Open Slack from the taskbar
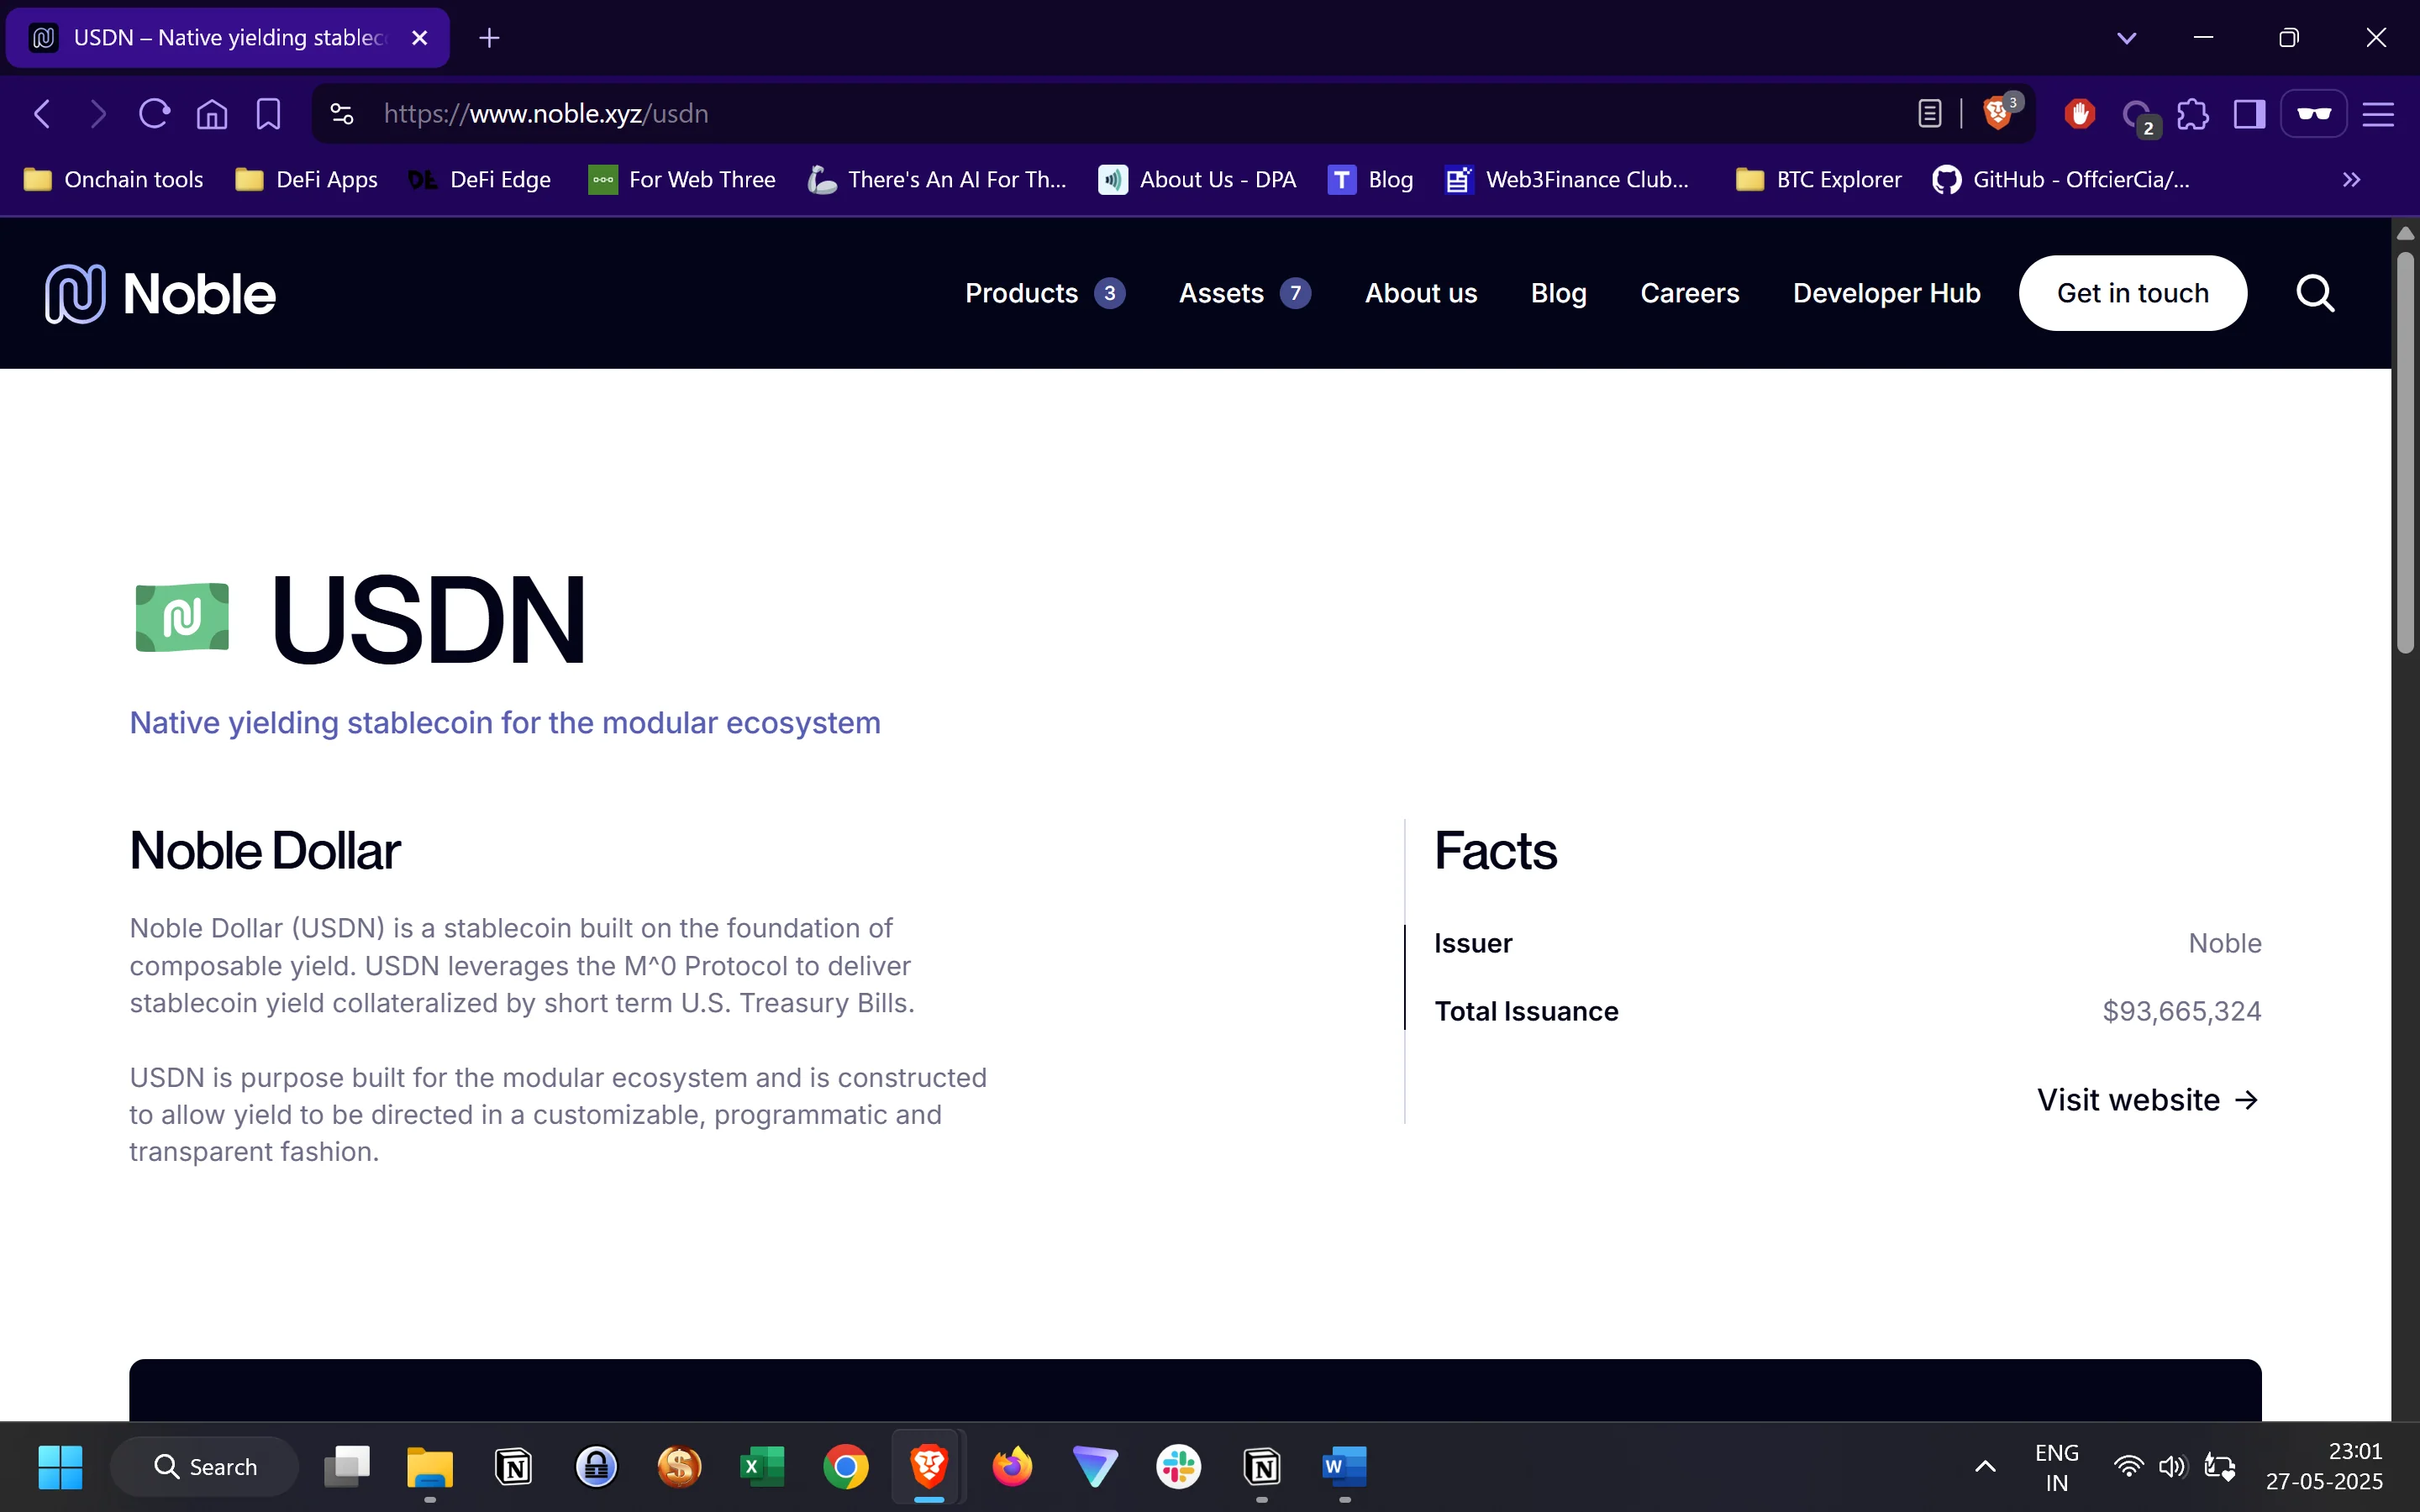The height and width of the screenshot is (1512, 2420). (x=1178, y=1467)
